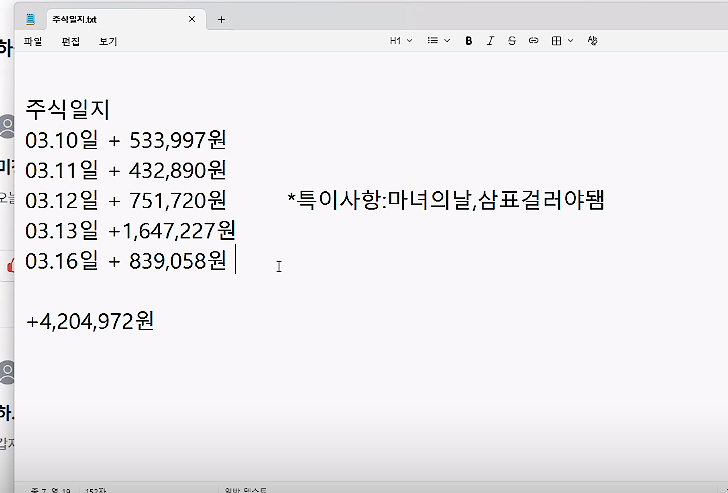Apply strikethrough formatting

coord(512,41)
